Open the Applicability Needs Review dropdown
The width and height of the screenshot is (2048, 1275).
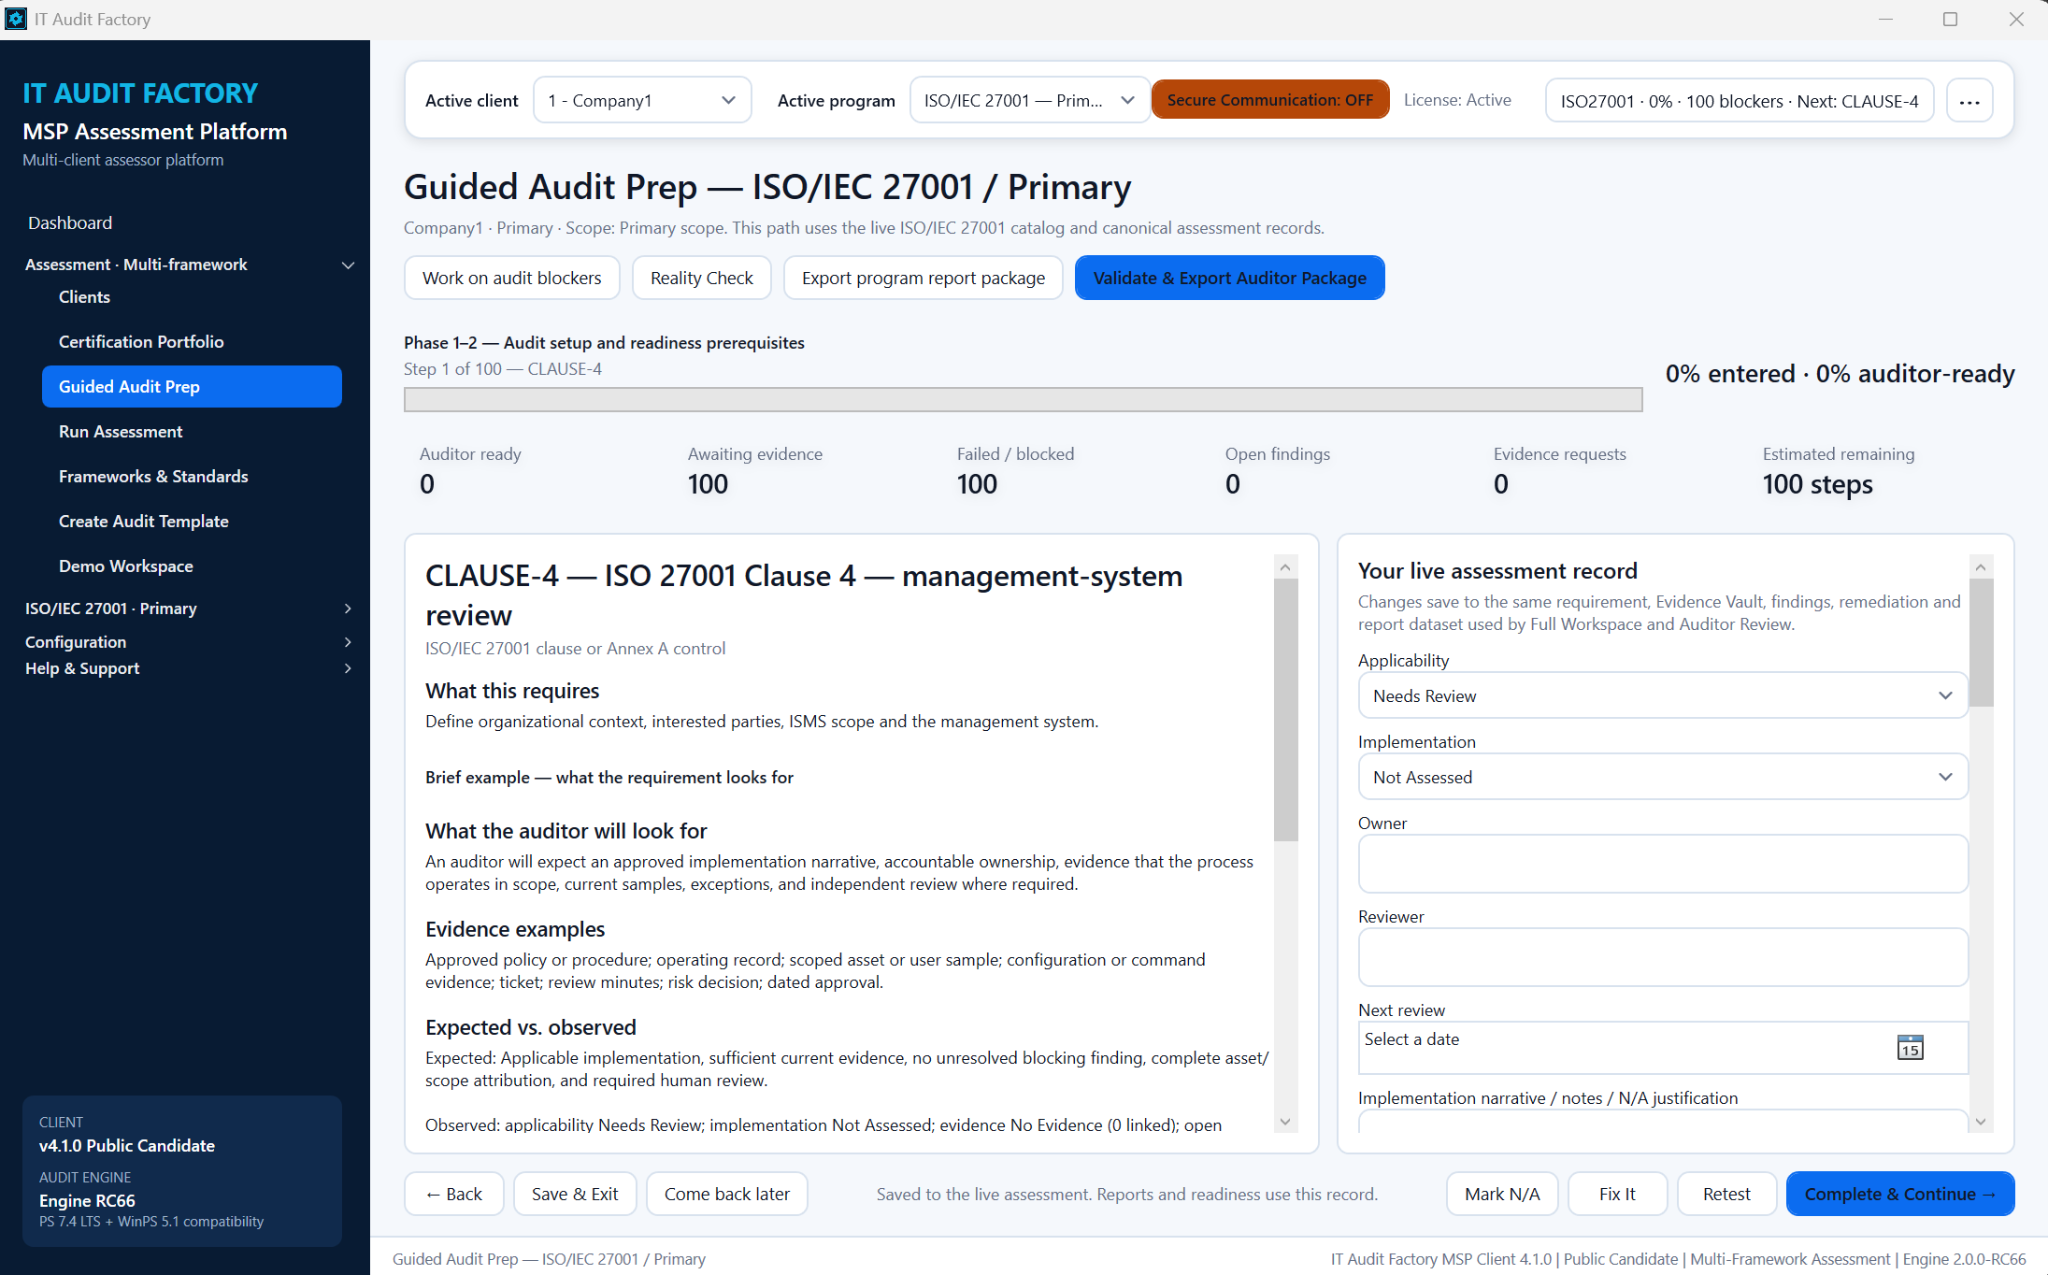1662,696
